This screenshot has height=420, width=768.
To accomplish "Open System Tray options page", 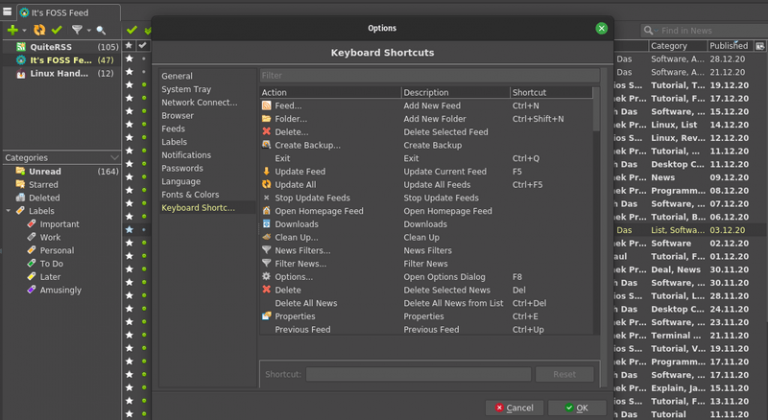I will tap(186, 89).
